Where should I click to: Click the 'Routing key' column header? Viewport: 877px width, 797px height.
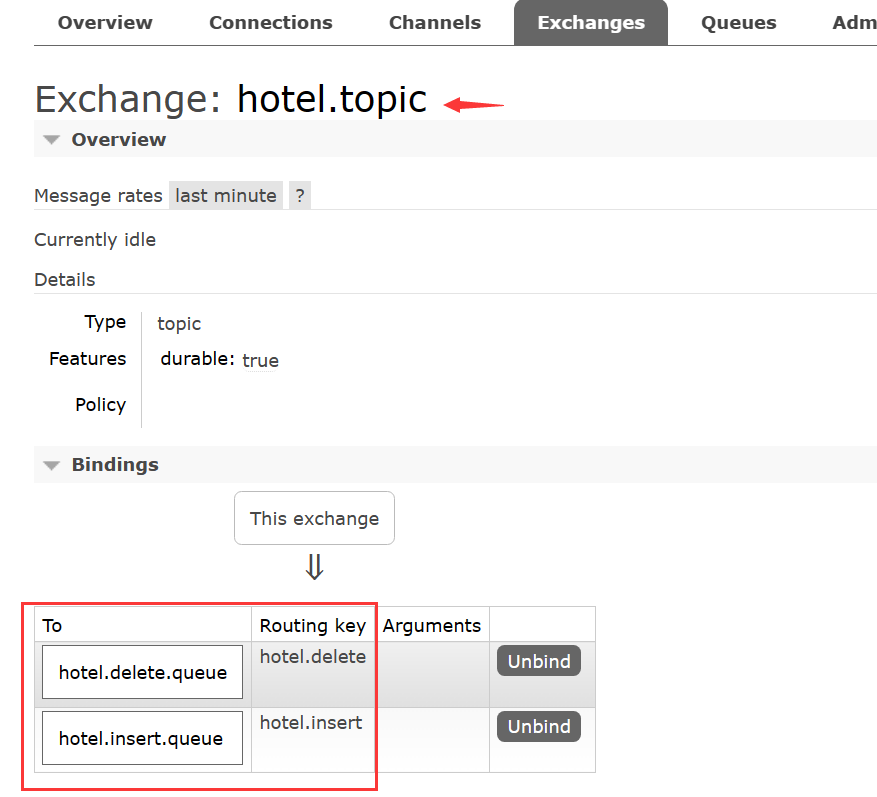pos(313,626)
